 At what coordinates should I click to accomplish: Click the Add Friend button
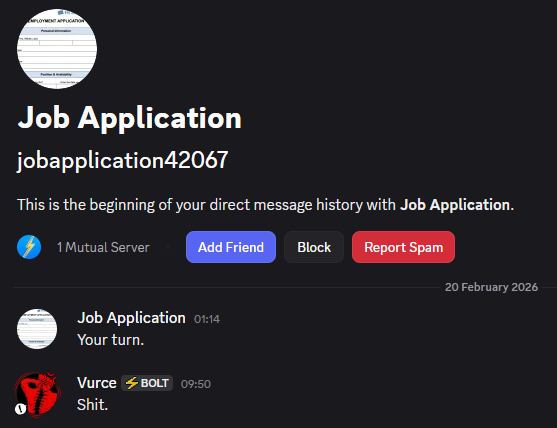pos(231,247)
